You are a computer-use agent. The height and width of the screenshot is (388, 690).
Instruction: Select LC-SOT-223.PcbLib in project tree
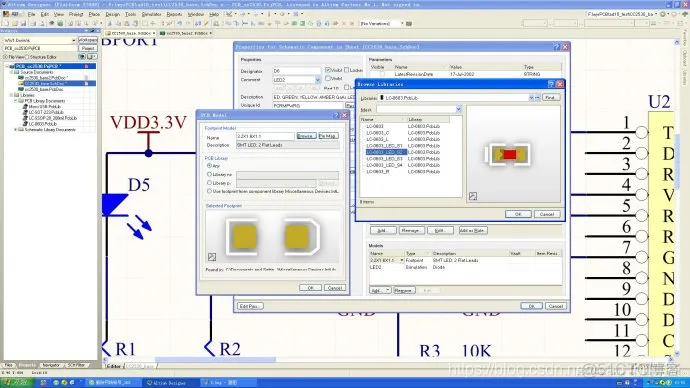coord(46,113)
